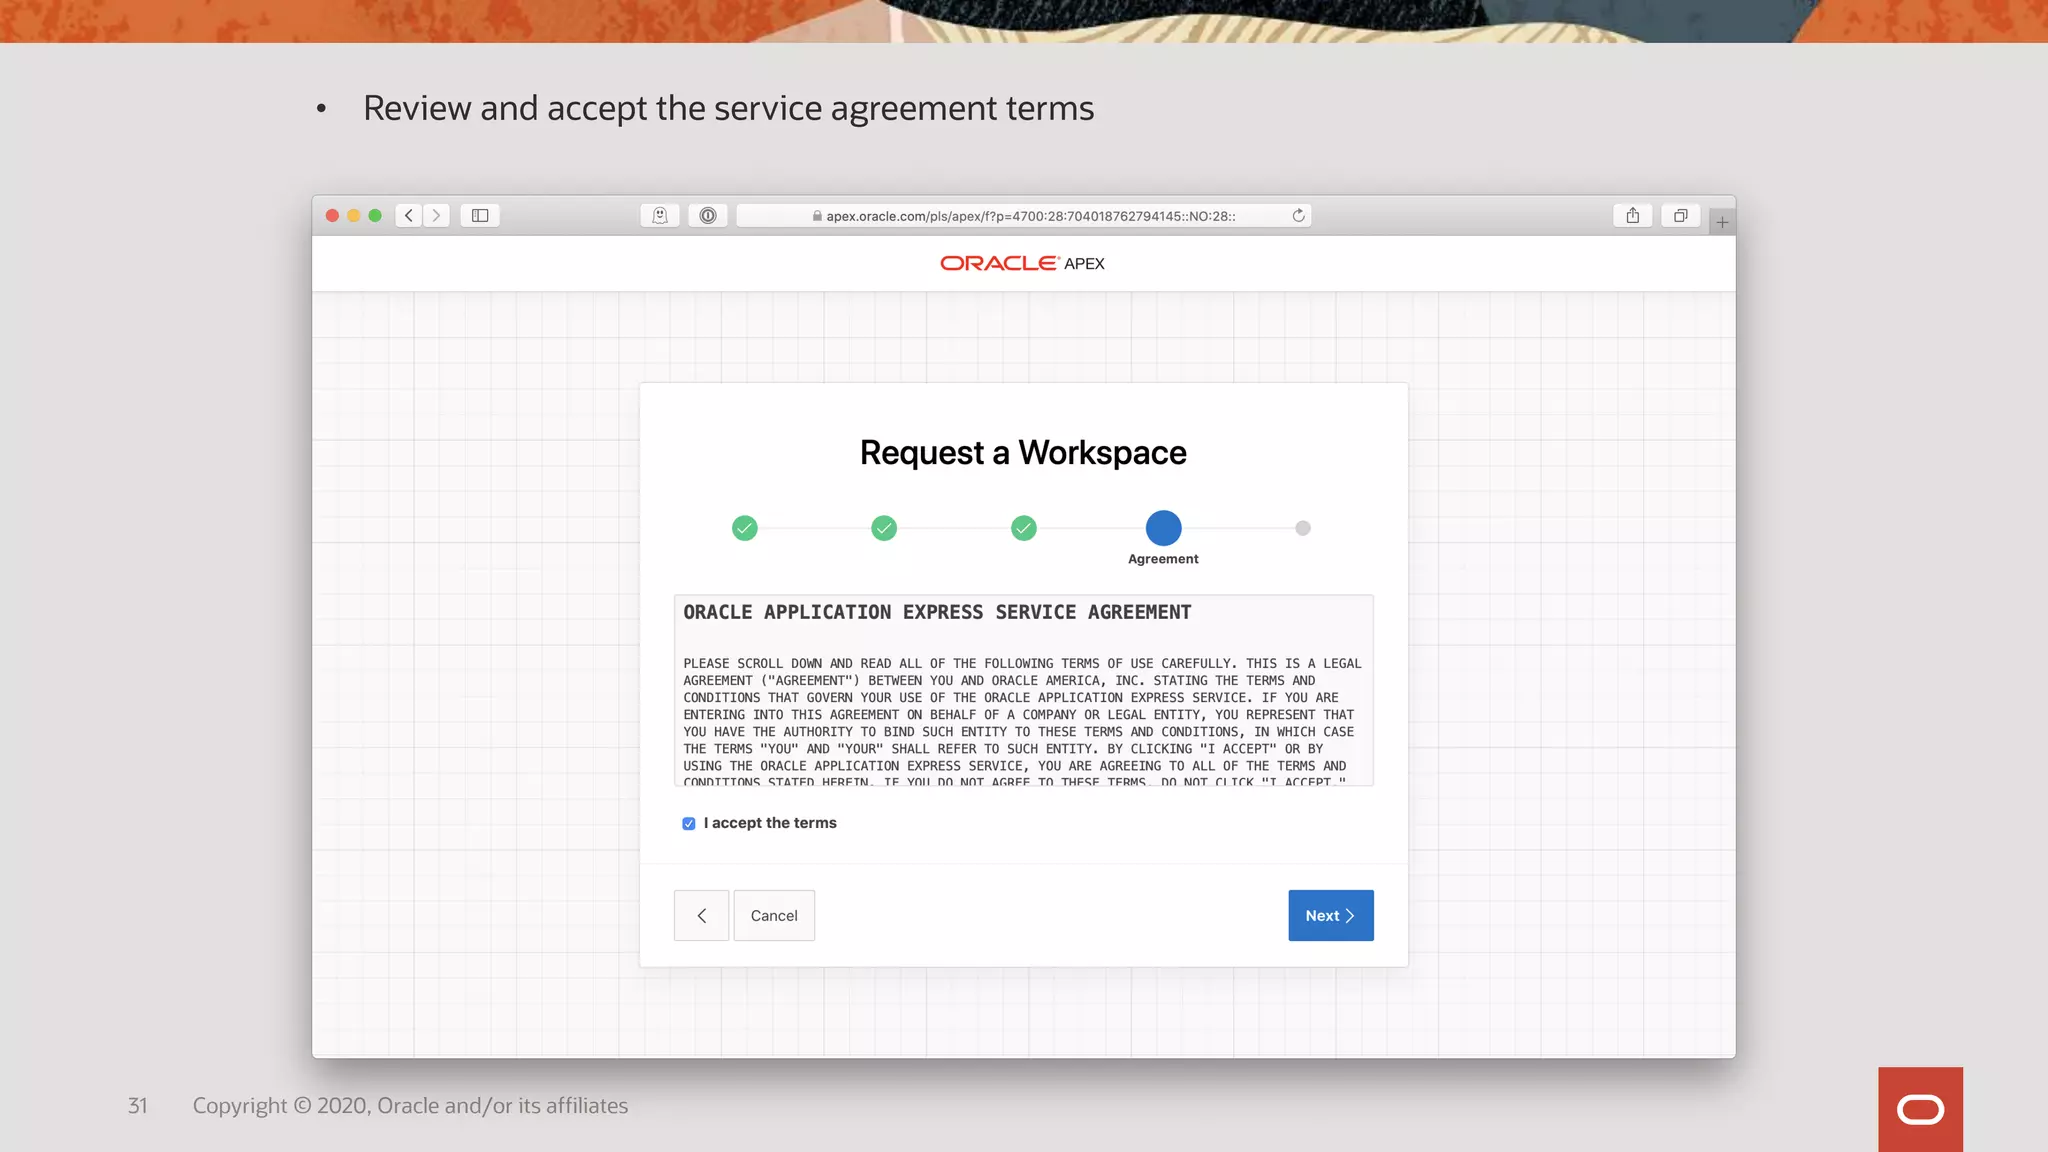The width and height of the screenshot is (2048, 1152).
Task: Click the red close window button
Action: [332, 215]
